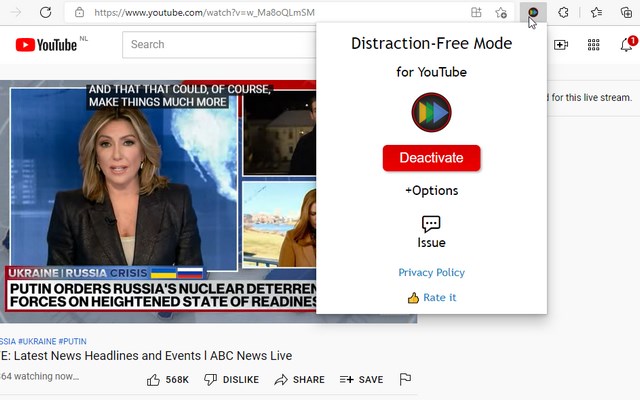Viewport: 640px width, 400px height.
Task: Go to YouTube home via logo
Action: pyautogui.click(x=46, y=44)
